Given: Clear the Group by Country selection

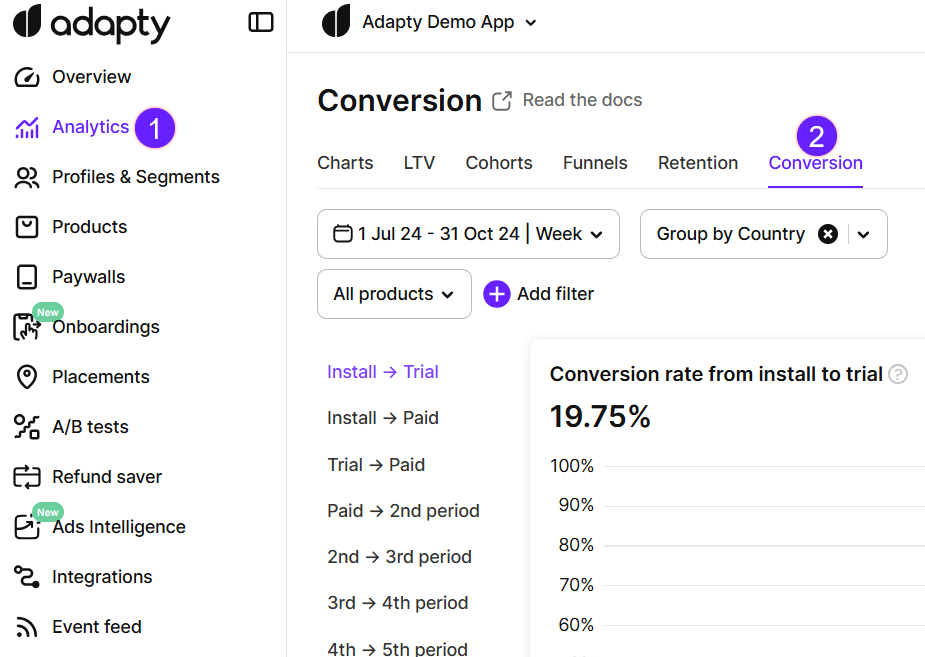Looking at the screenshot, I should tap(828, 234).
